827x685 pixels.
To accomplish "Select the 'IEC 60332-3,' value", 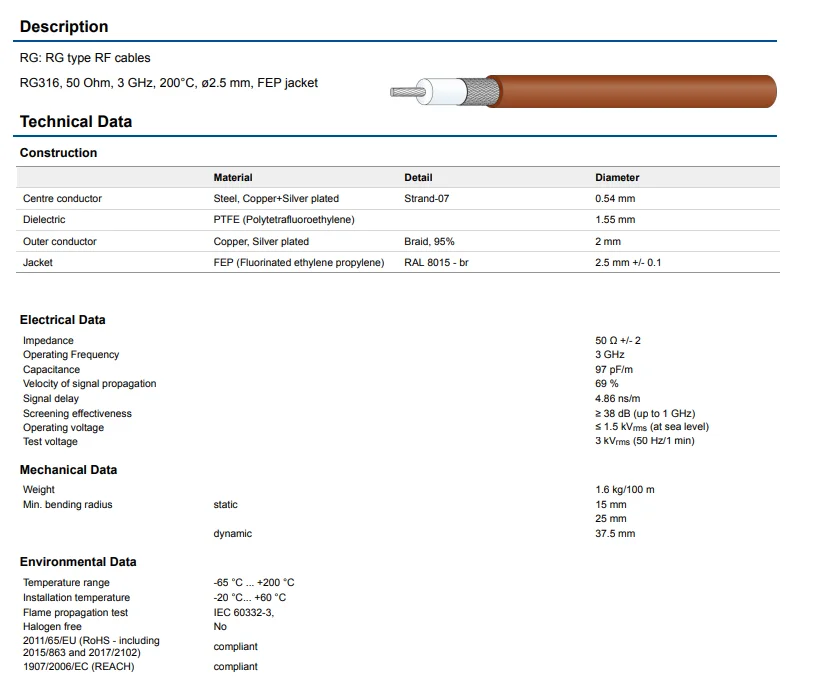I will point(244,612).
